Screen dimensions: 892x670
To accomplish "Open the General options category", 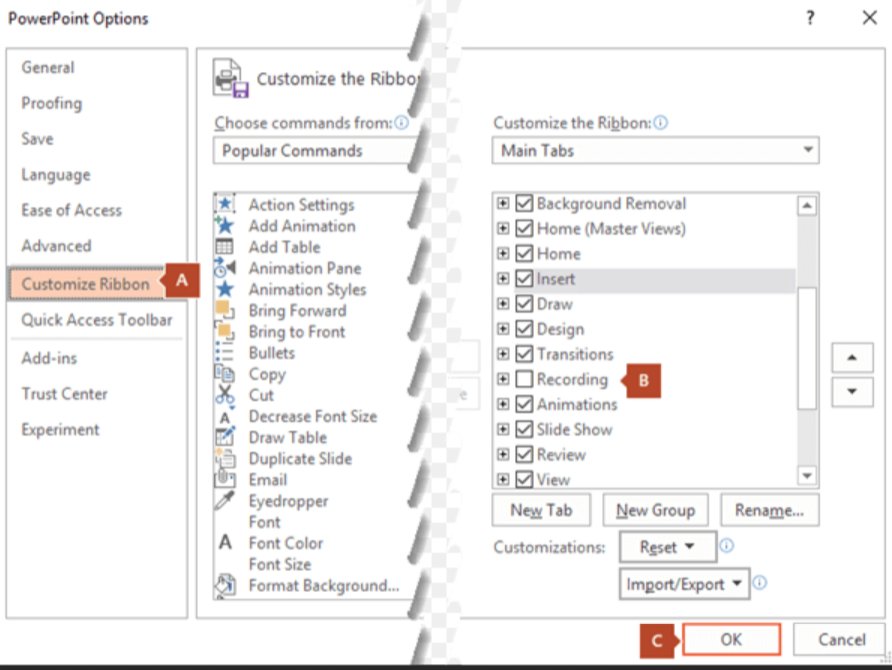I will tap(48, 67).
